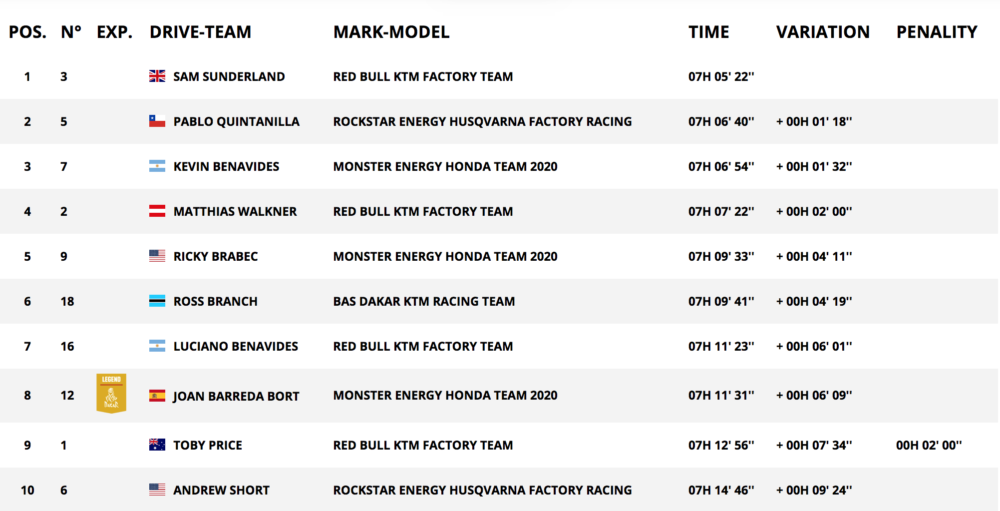Click the VARIATION column header
Image resolution: width=1000 pixels, height=511 pixels.
(823, 32)
